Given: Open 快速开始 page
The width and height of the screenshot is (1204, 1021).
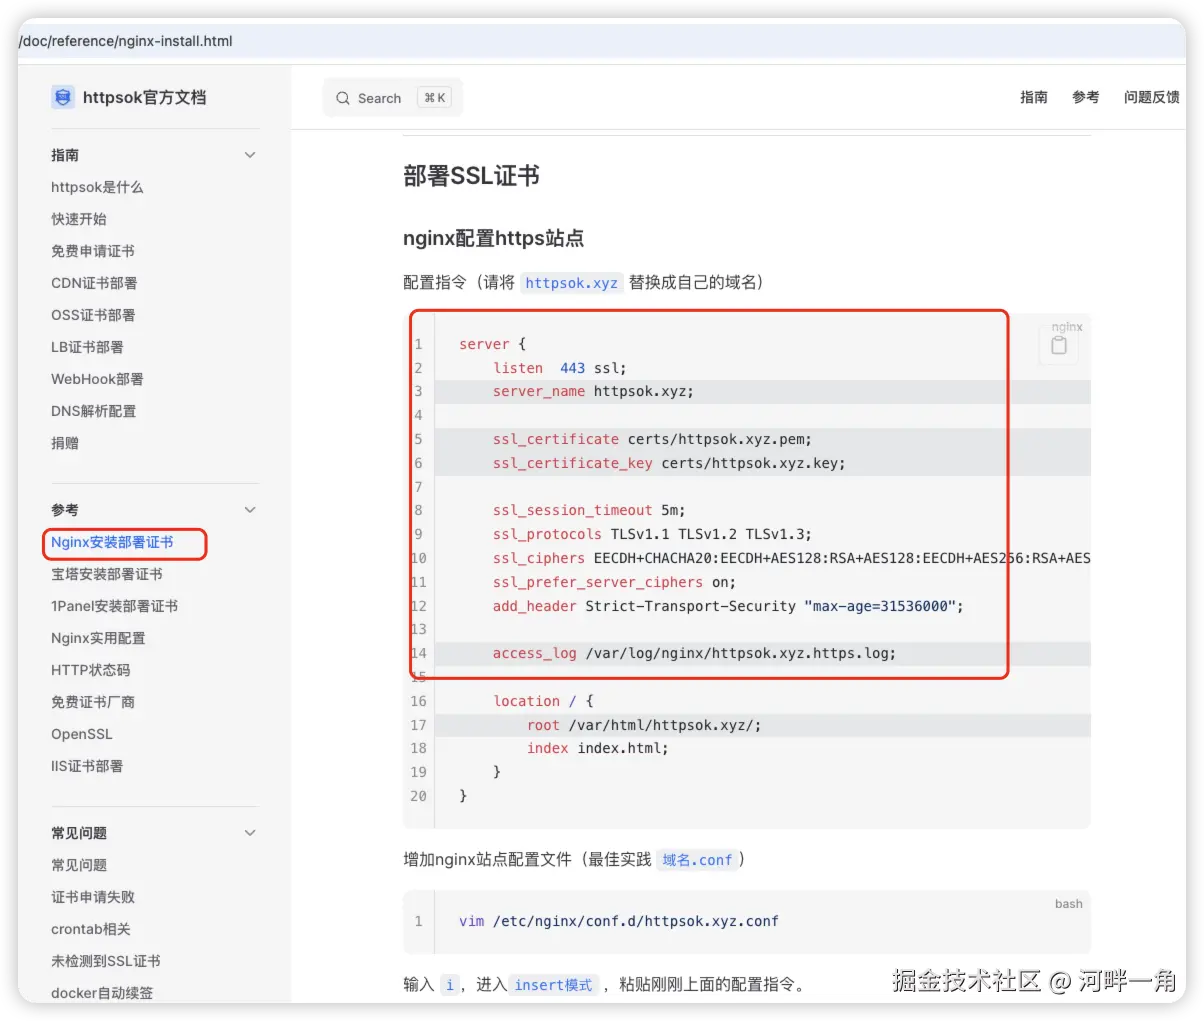Looking at the screenshot, I should 79,219.
